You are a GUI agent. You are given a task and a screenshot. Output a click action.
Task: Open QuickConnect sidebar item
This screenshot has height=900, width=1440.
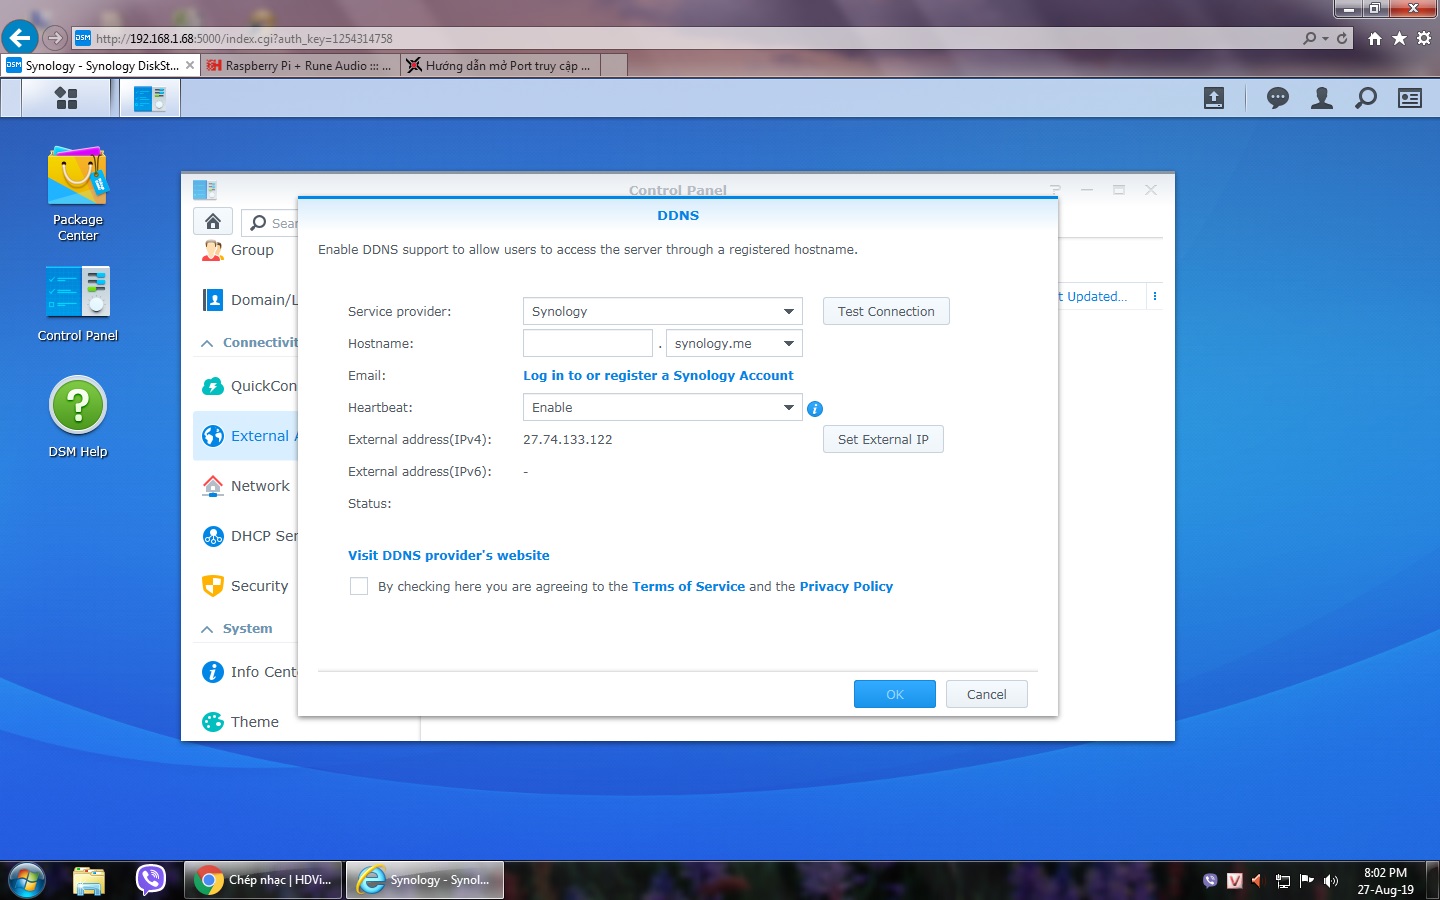[x=246, y=386]
